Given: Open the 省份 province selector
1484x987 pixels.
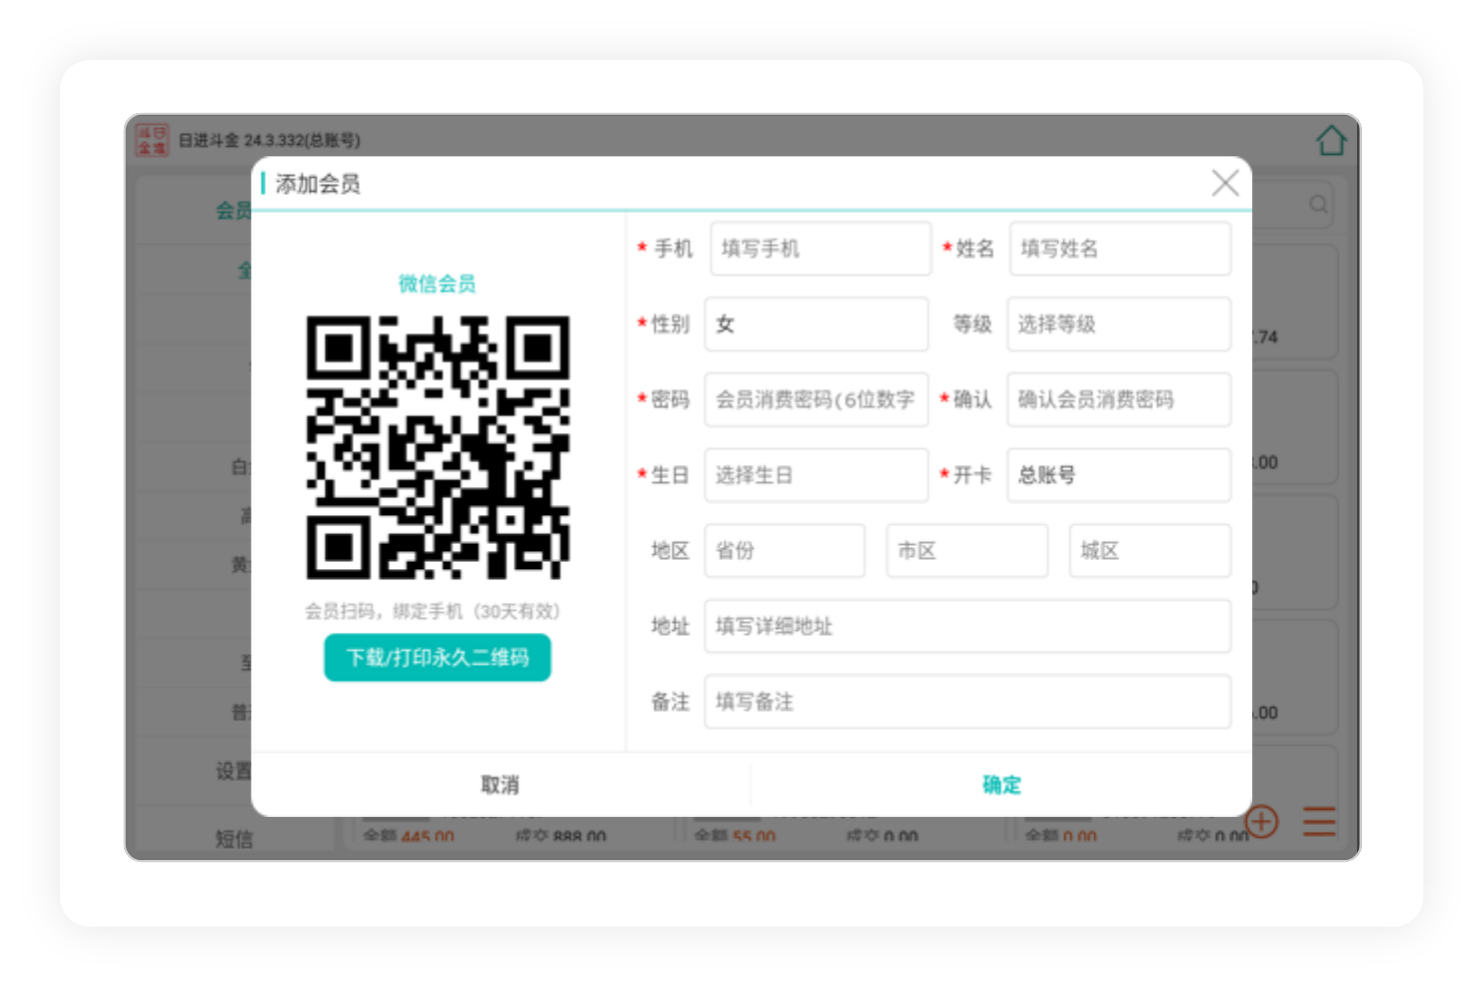Looking at the screenshot, I should pos(785,550).
